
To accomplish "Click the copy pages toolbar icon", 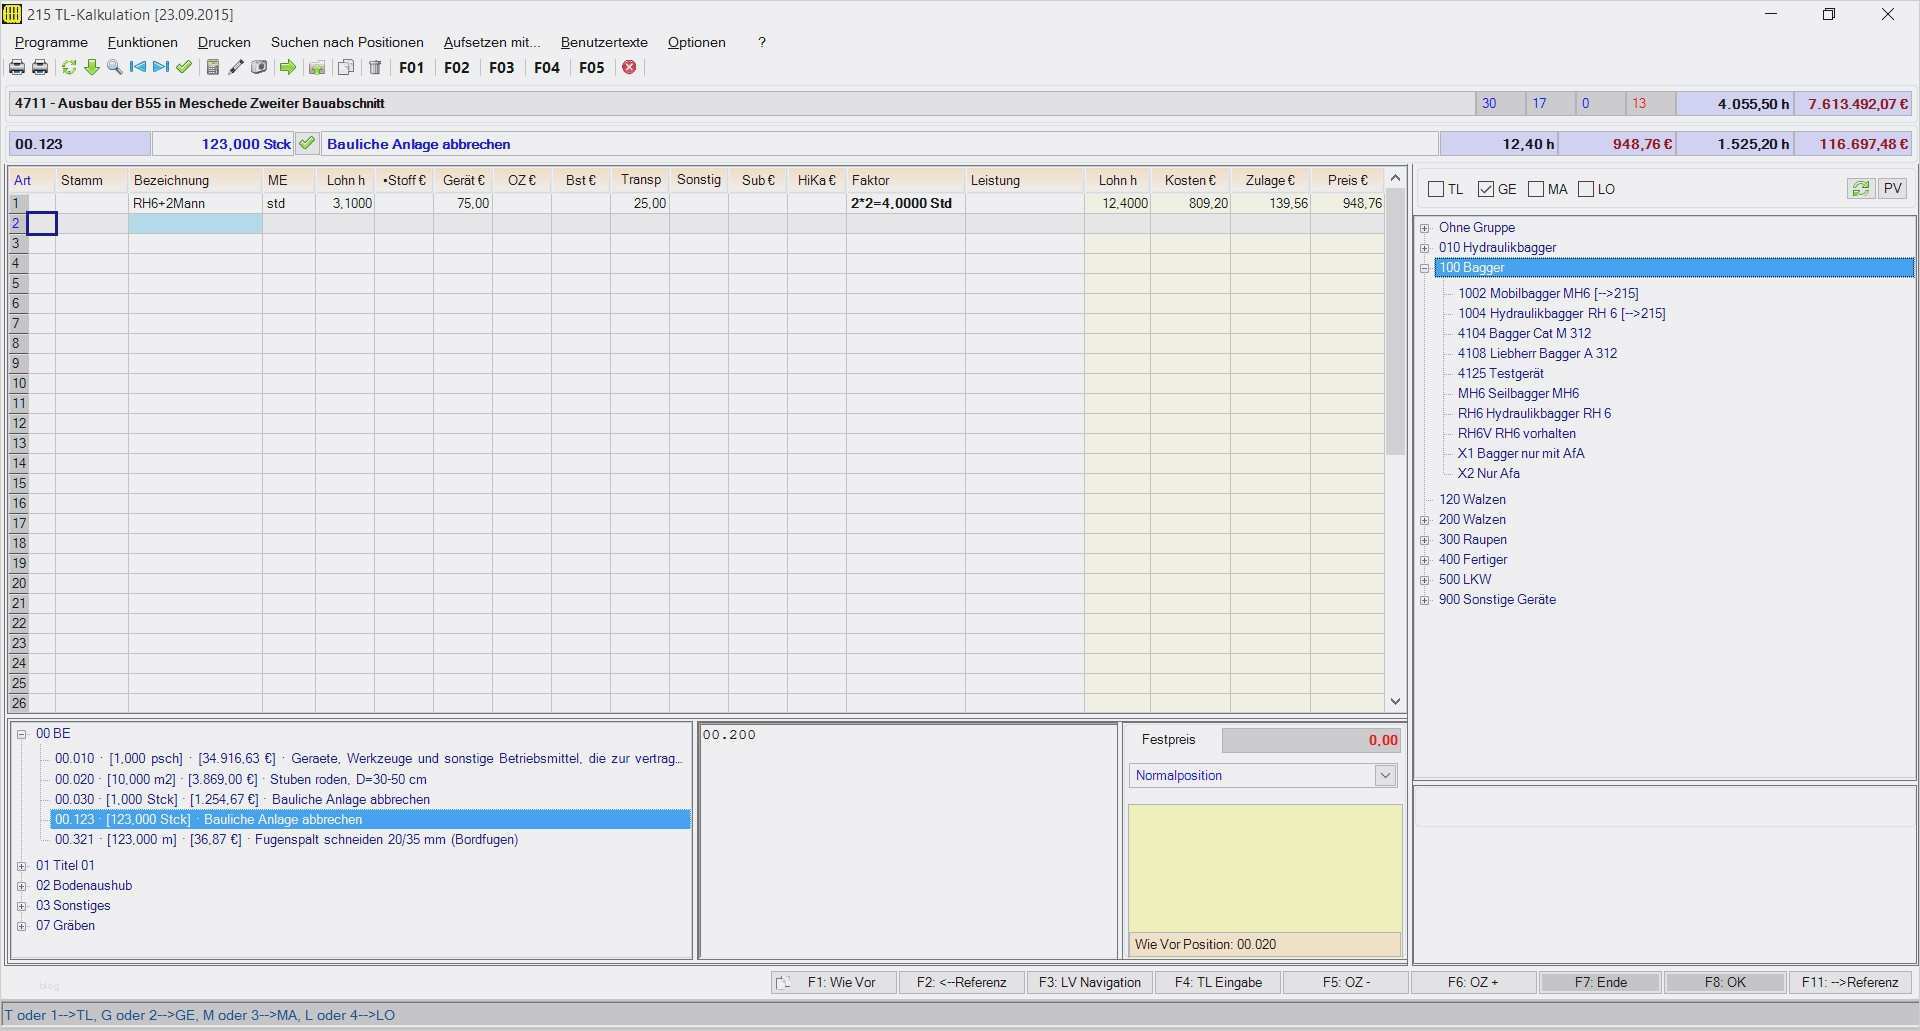I will 345,67.
